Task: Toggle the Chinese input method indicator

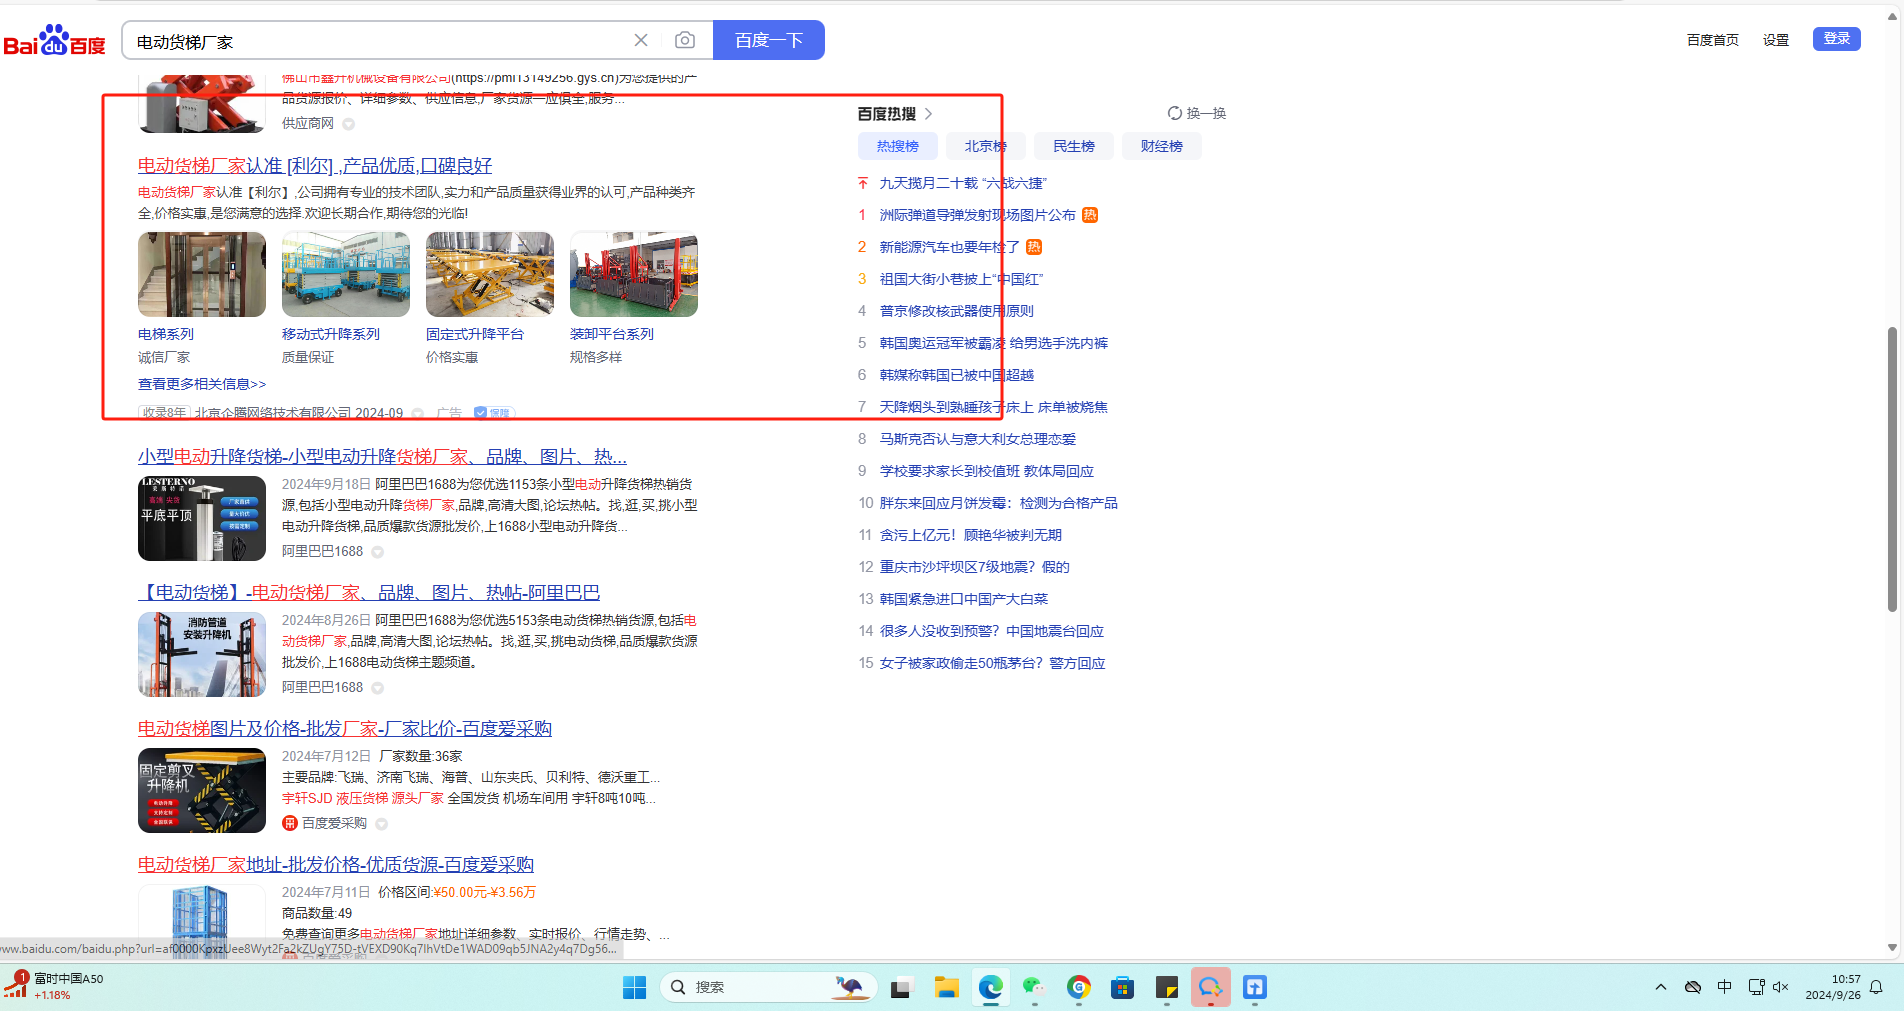Action: click(1724, 987)
